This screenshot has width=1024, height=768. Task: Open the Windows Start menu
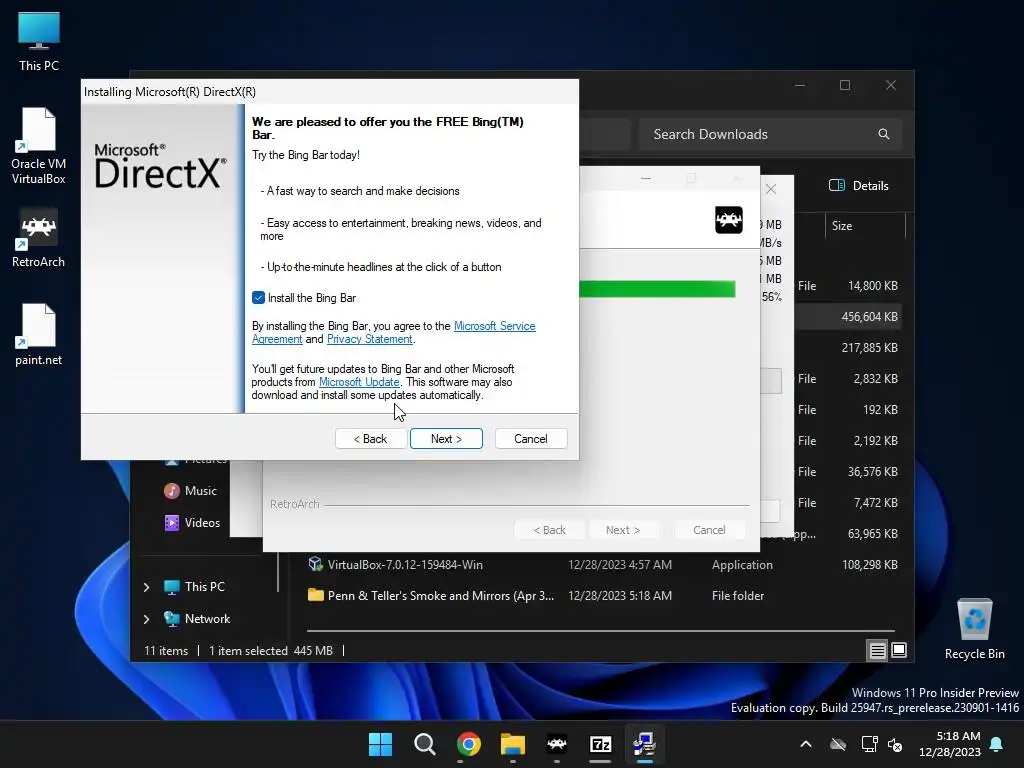pyautogui.click(x=380, y=744)
